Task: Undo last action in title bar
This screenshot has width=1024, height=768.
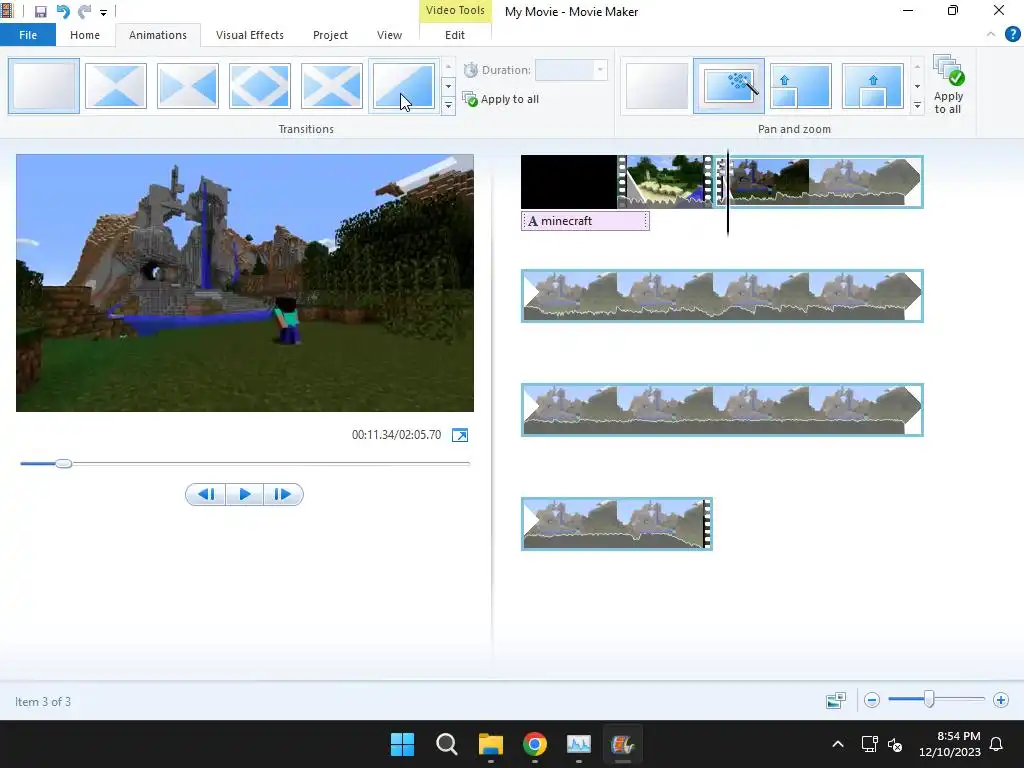Action: pyautogui.click(x=63, y=12)
